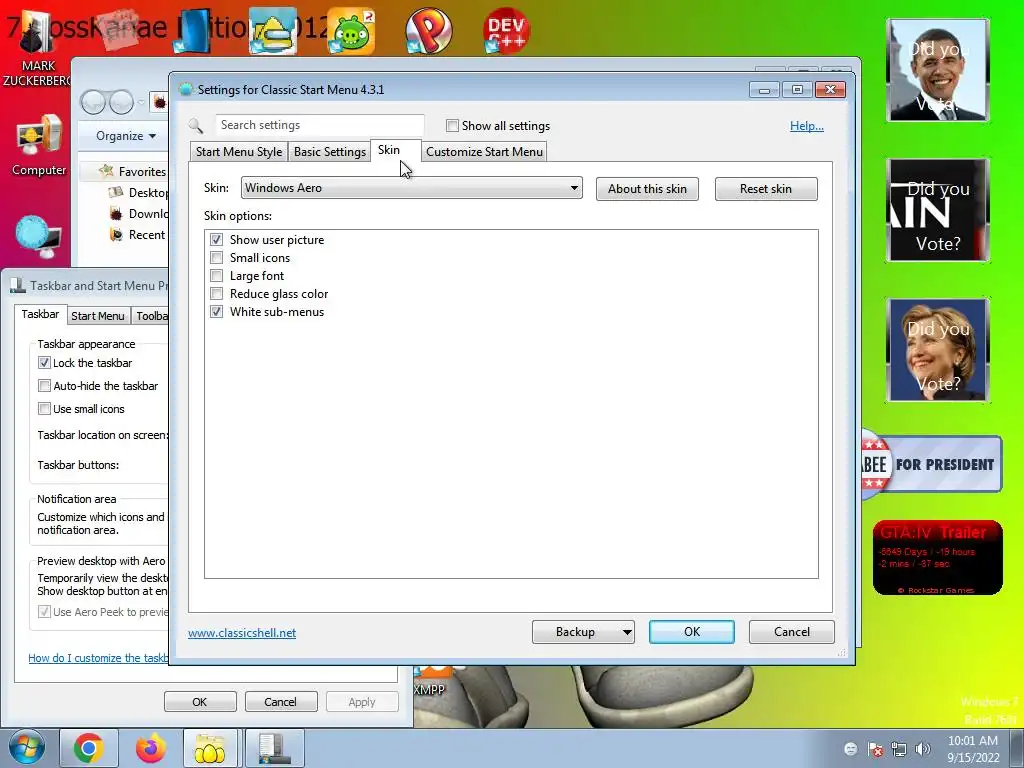Uncheck White sub-menus option
The image size is (1024, 768).
[216, 312]
